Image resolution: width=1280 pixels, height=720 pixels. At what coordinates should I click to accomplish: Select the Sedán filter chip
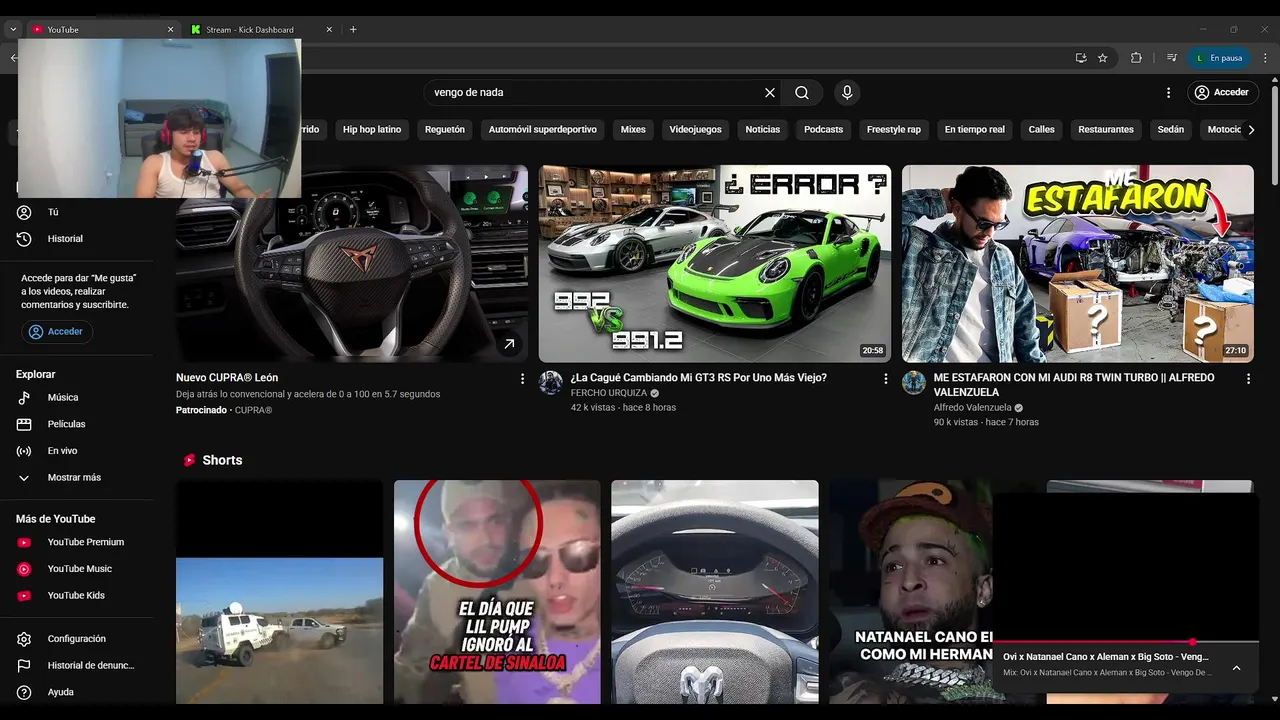pyautogui.click(x=1171, y=129)
